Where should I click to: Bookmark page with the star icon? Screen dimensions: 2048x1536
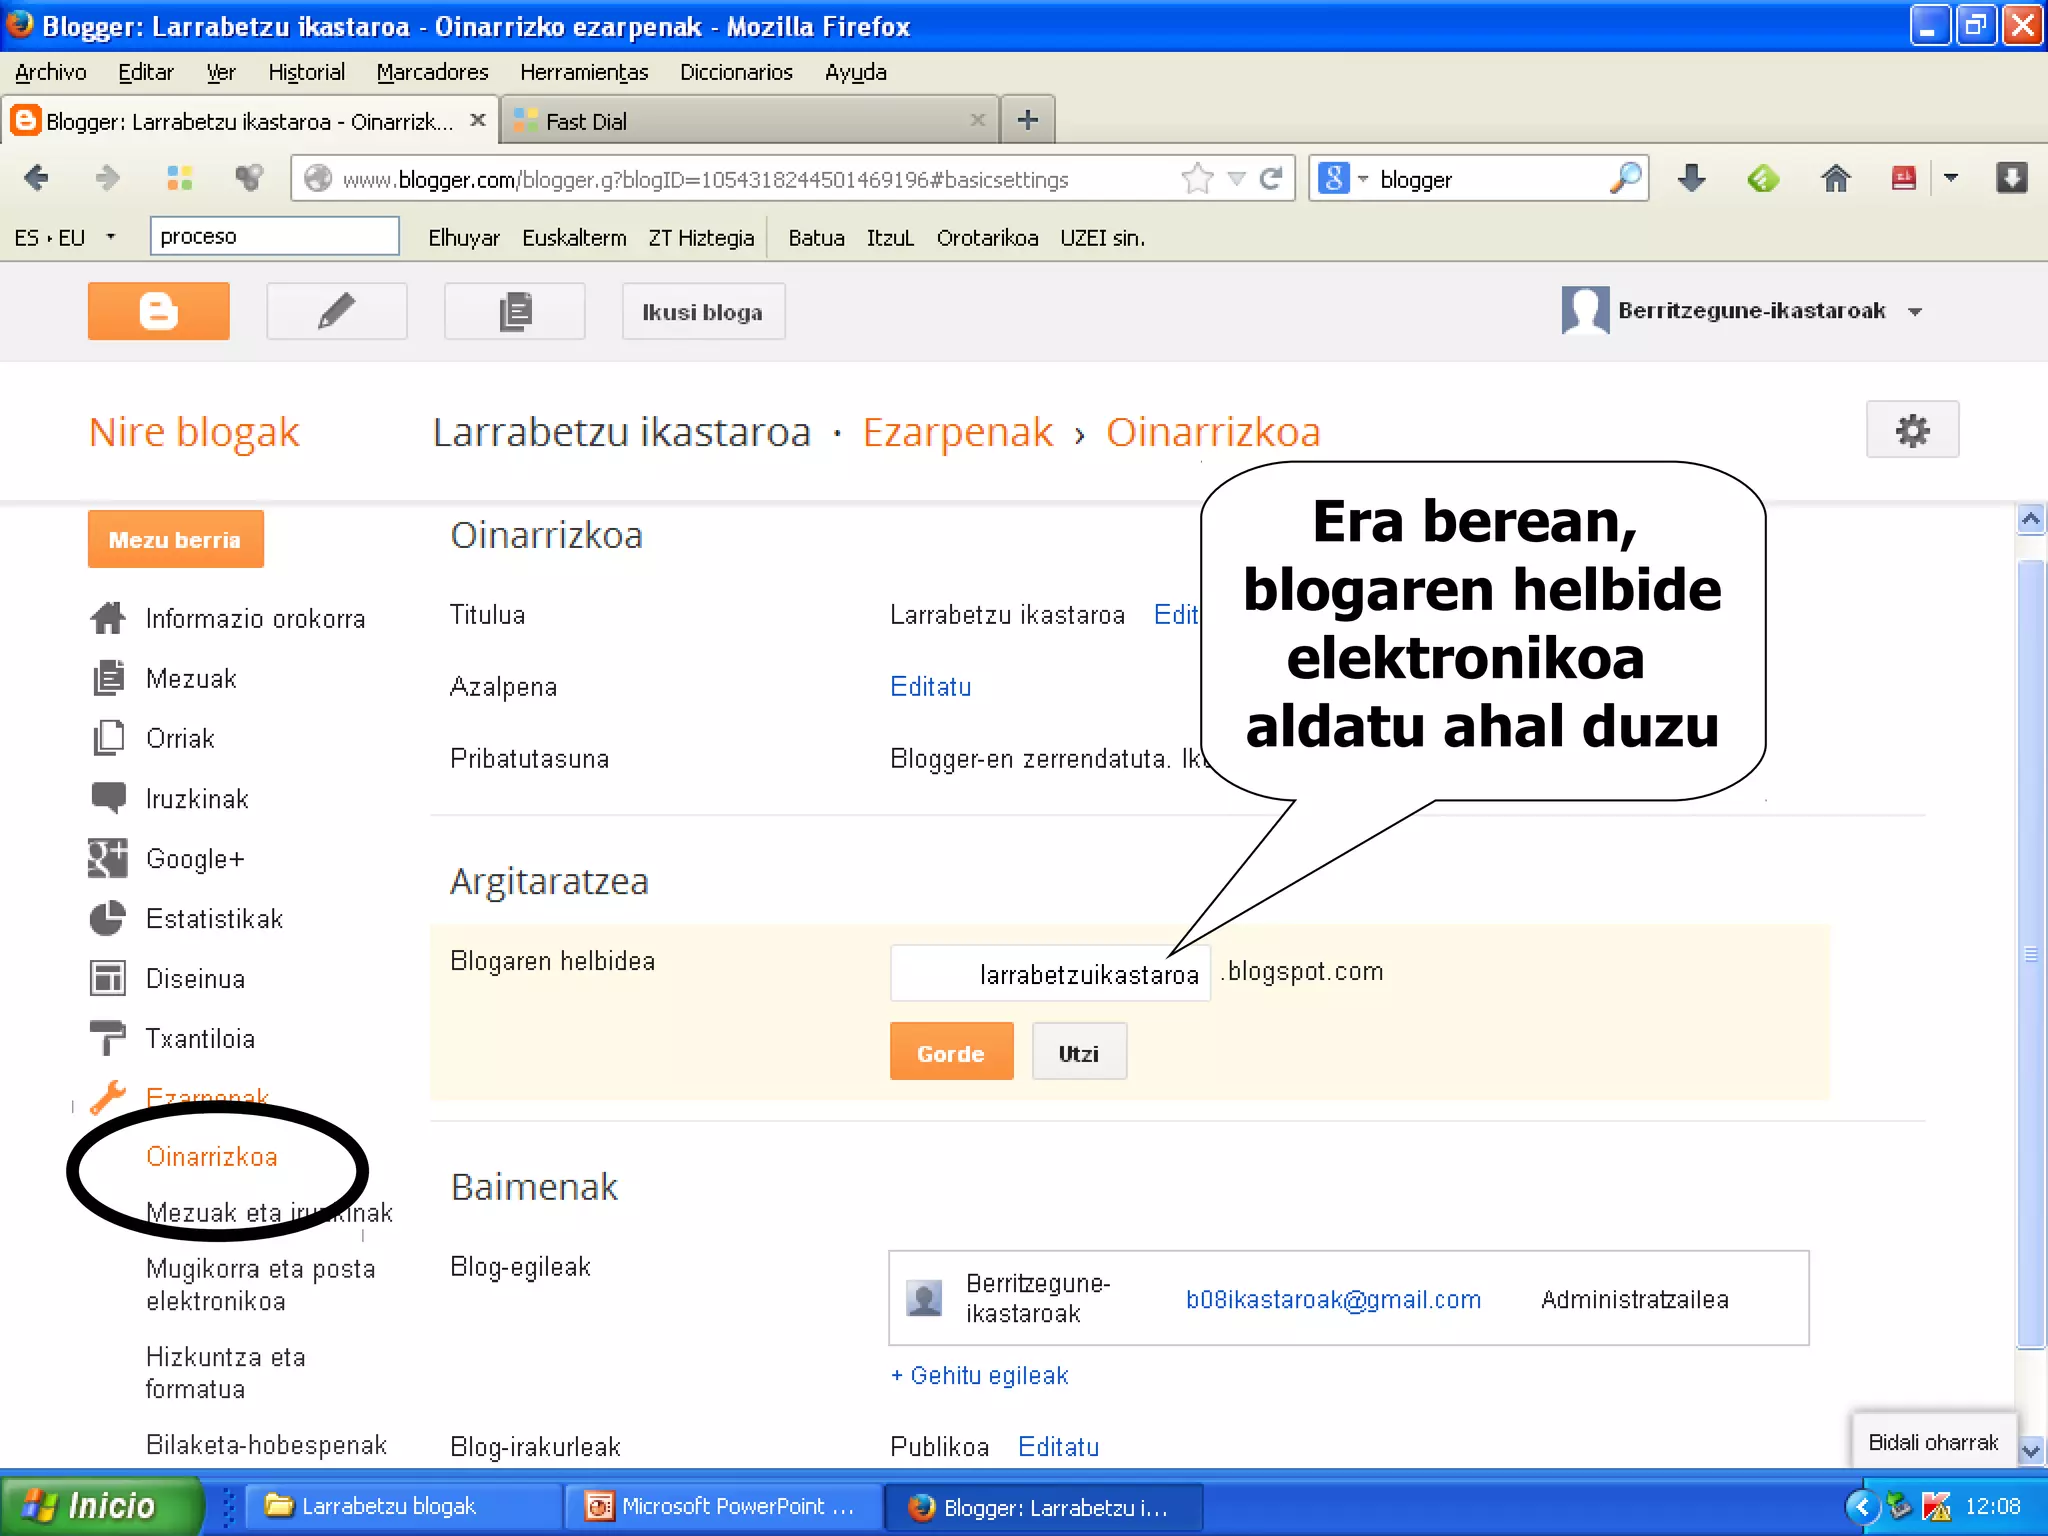[1197, 178]
